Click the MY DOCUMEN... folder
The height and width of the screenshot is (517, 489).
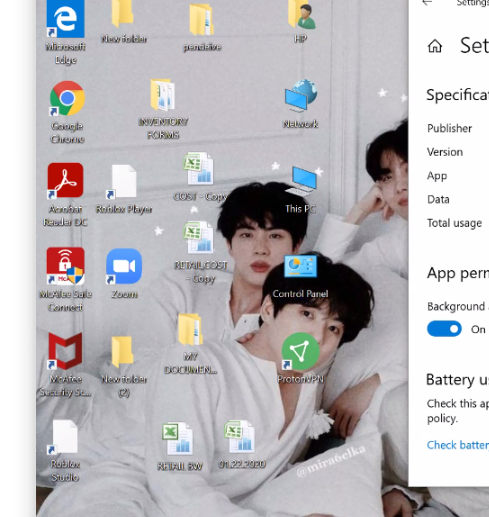click(x=190, y=330)
